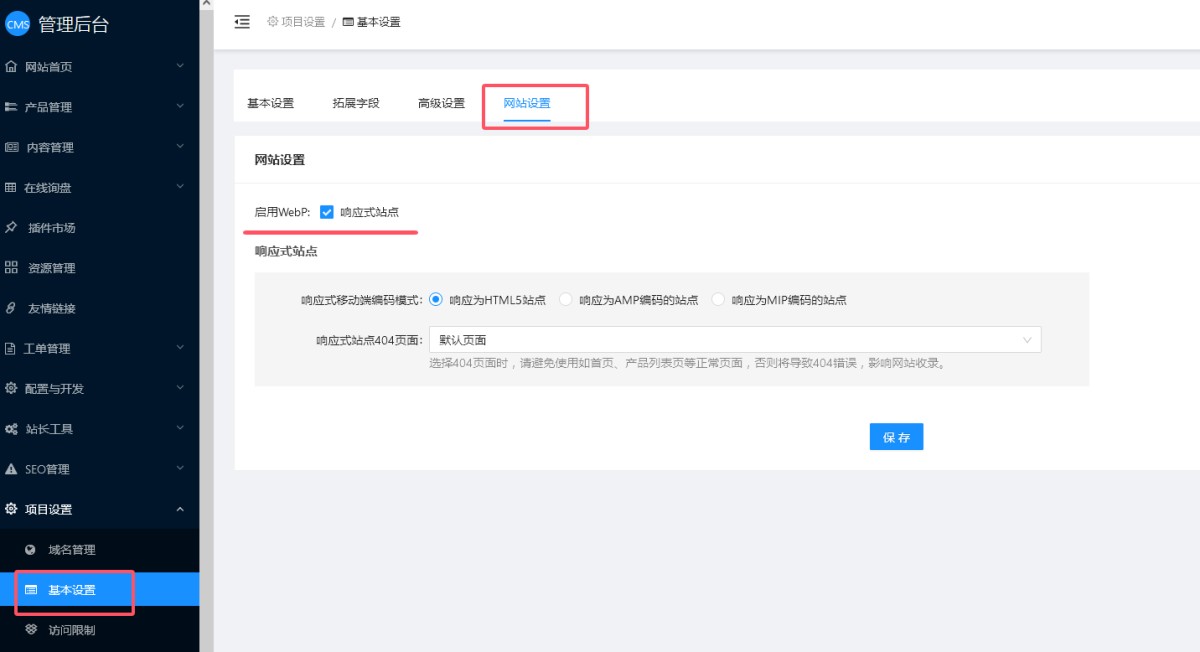Select the 响应为AMP编码的站点 radio option
The height and width of the screenshot is (652, 1200).
point(566,300)
